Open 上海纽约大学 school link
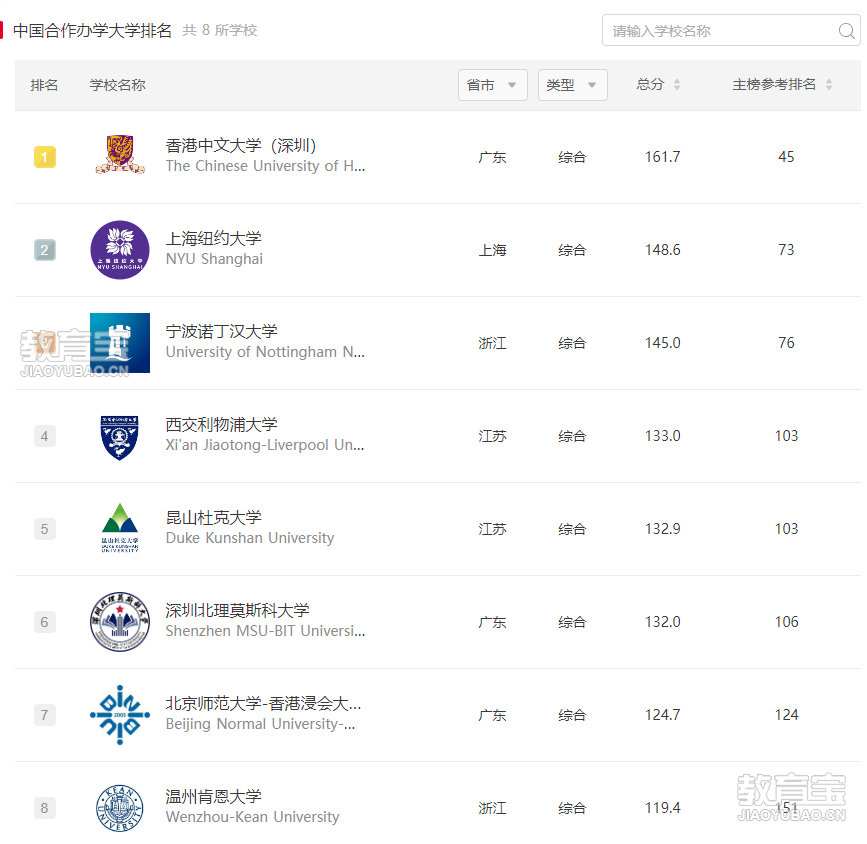 [213, 238]
